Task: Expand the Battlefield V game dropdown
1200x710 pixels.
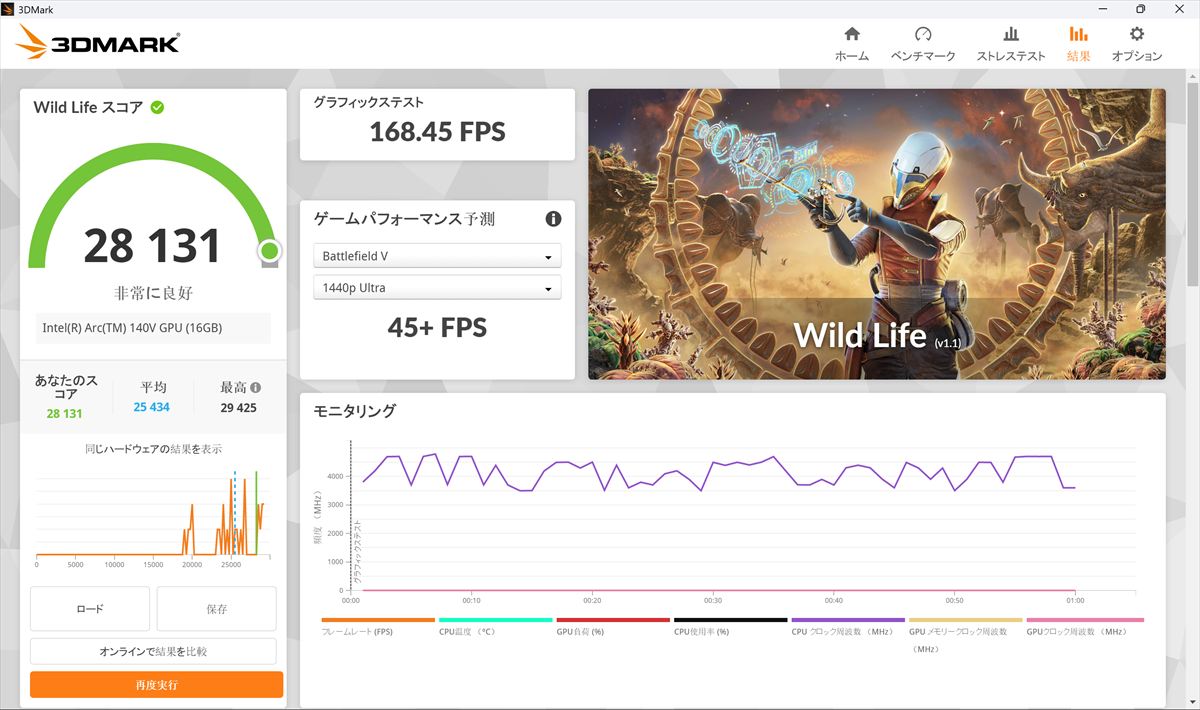Action: pos(437,256)
